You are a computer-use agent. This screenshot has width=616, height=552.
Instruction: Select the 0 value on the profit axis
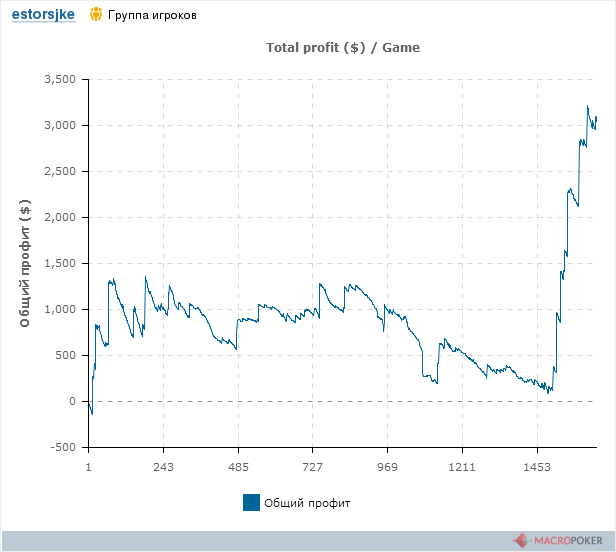pyautogui.click(x=73, y=401)
